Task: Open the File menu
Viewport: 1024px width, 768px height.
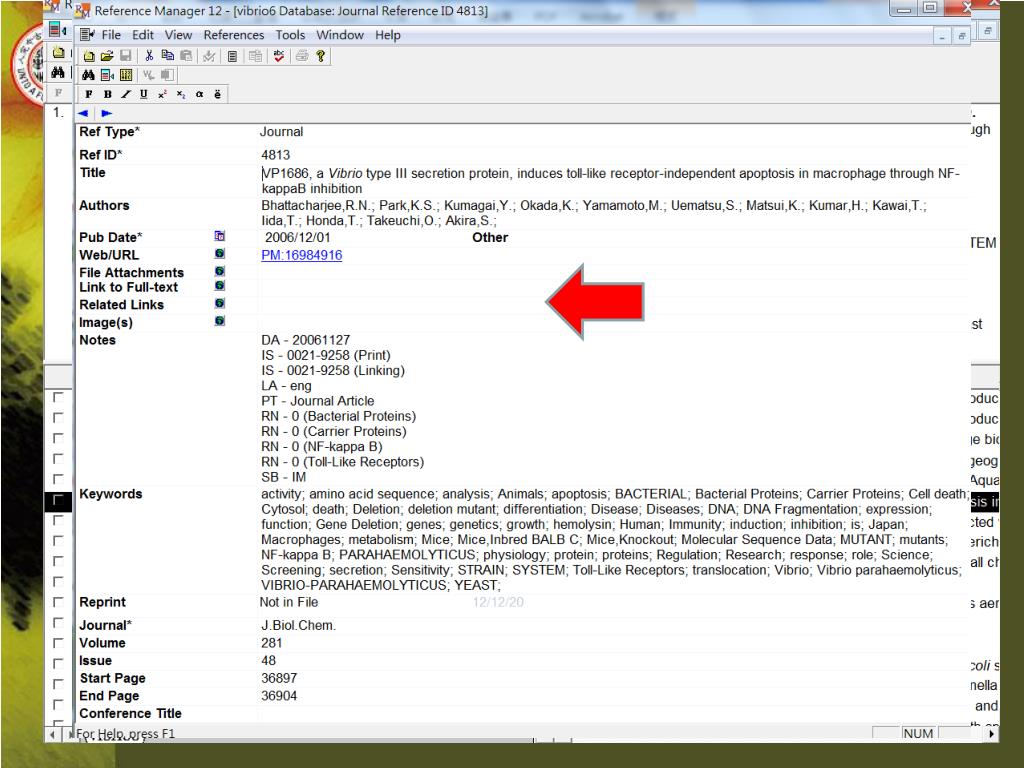Action: (x=111, y=35)
